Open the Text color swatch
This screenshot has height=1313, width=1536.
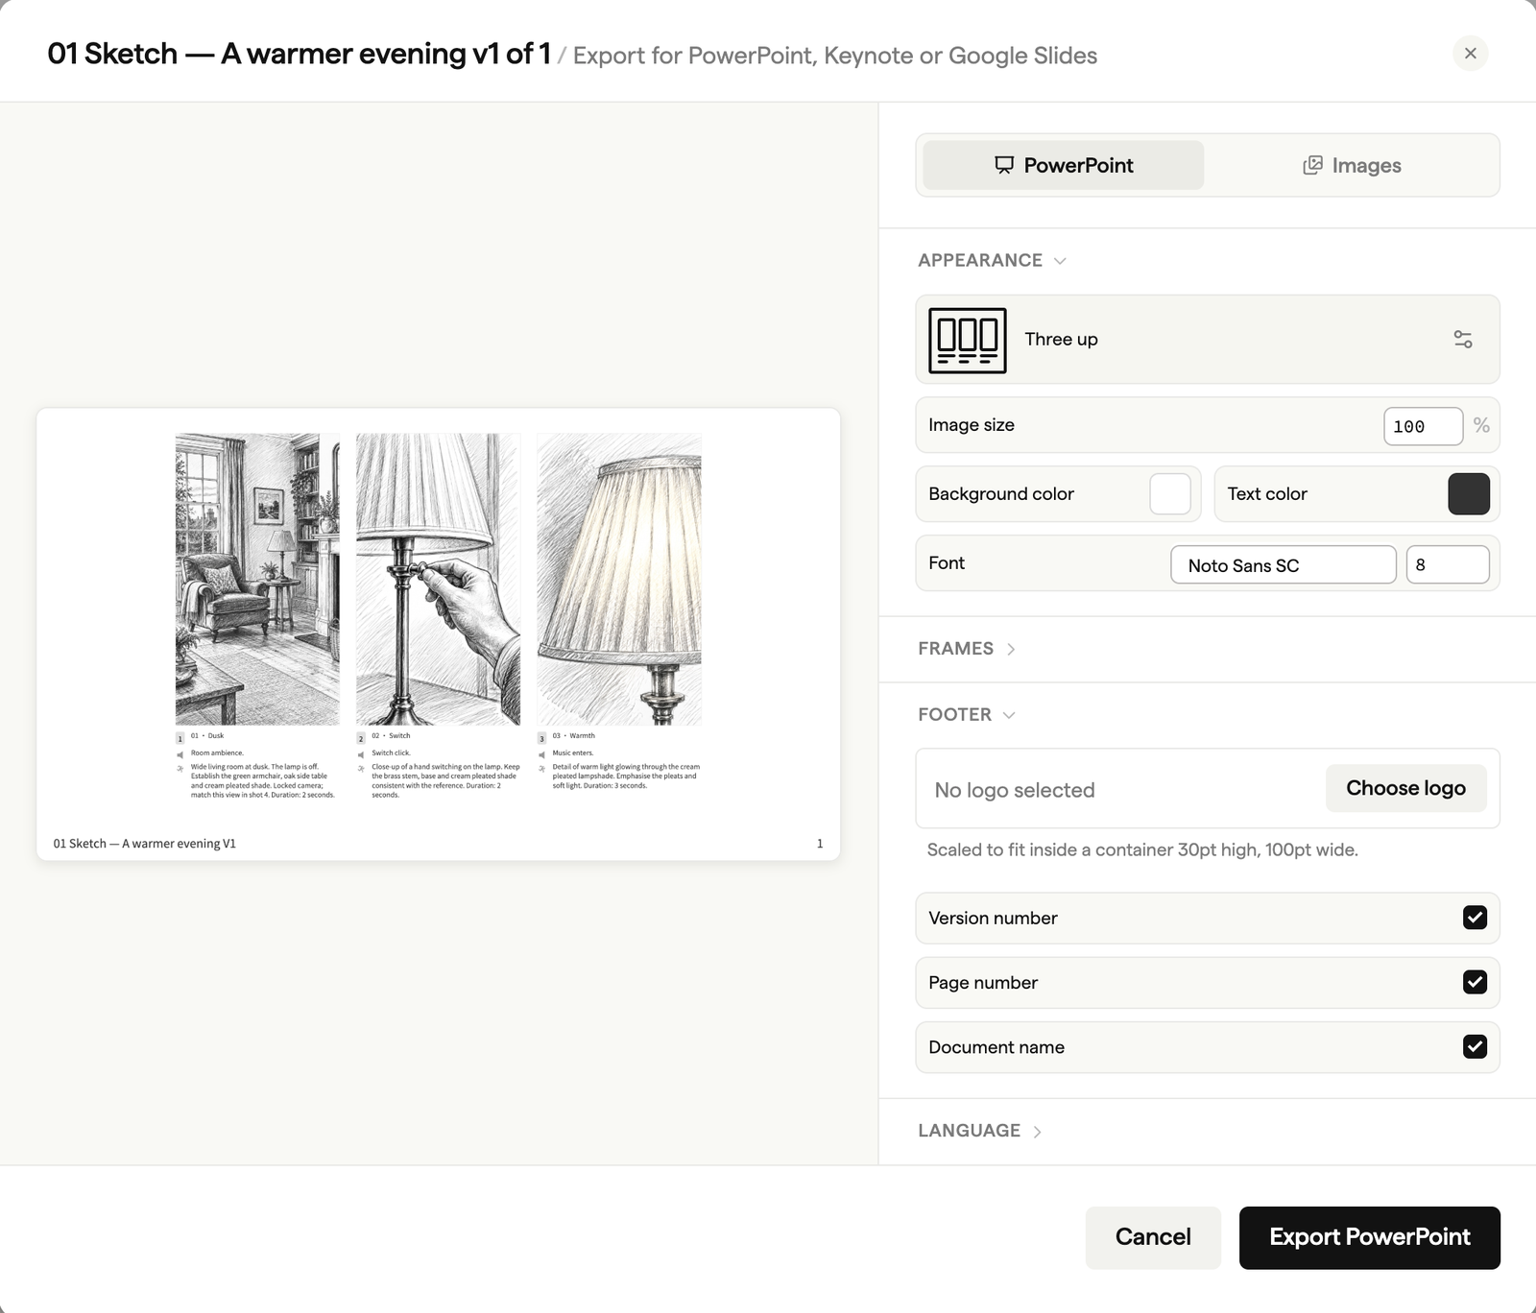(x=1469, y=494)
